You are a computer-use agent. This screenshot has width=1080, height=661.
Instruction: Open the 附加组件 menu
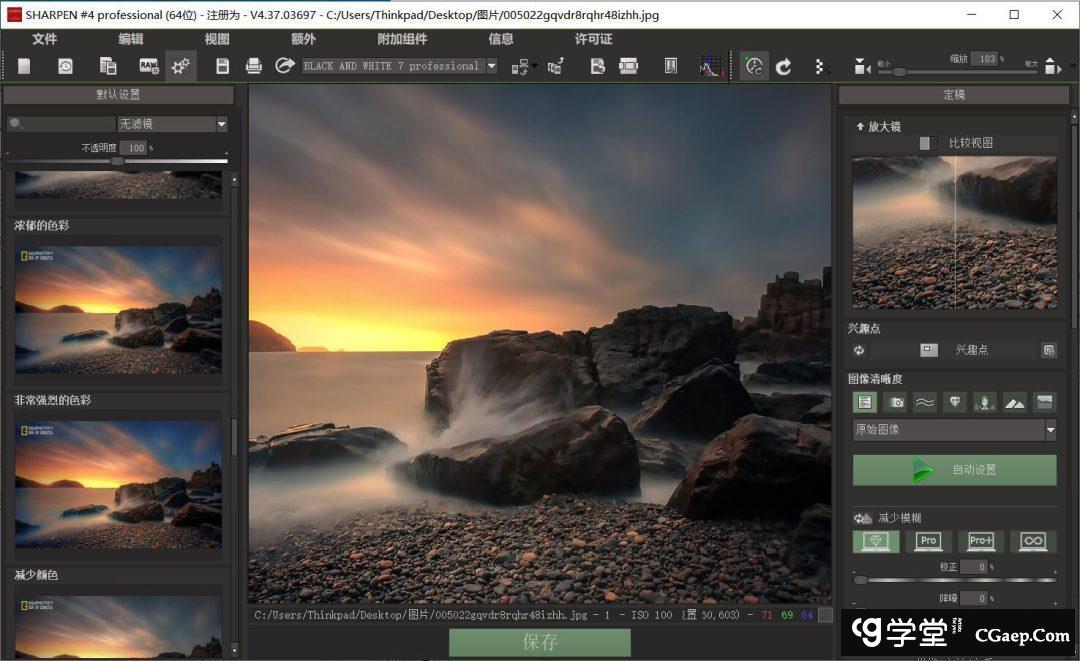tap(402, 39)
